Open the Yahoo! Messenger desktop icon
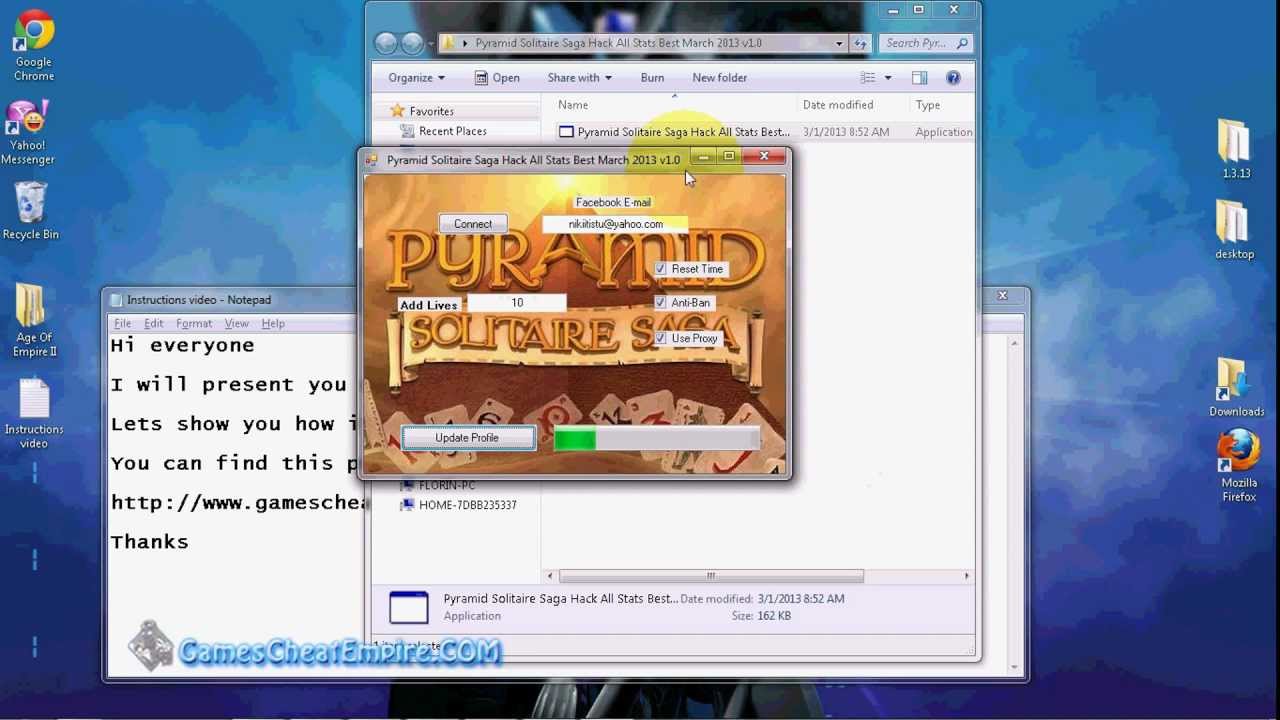 click(28, 132)
